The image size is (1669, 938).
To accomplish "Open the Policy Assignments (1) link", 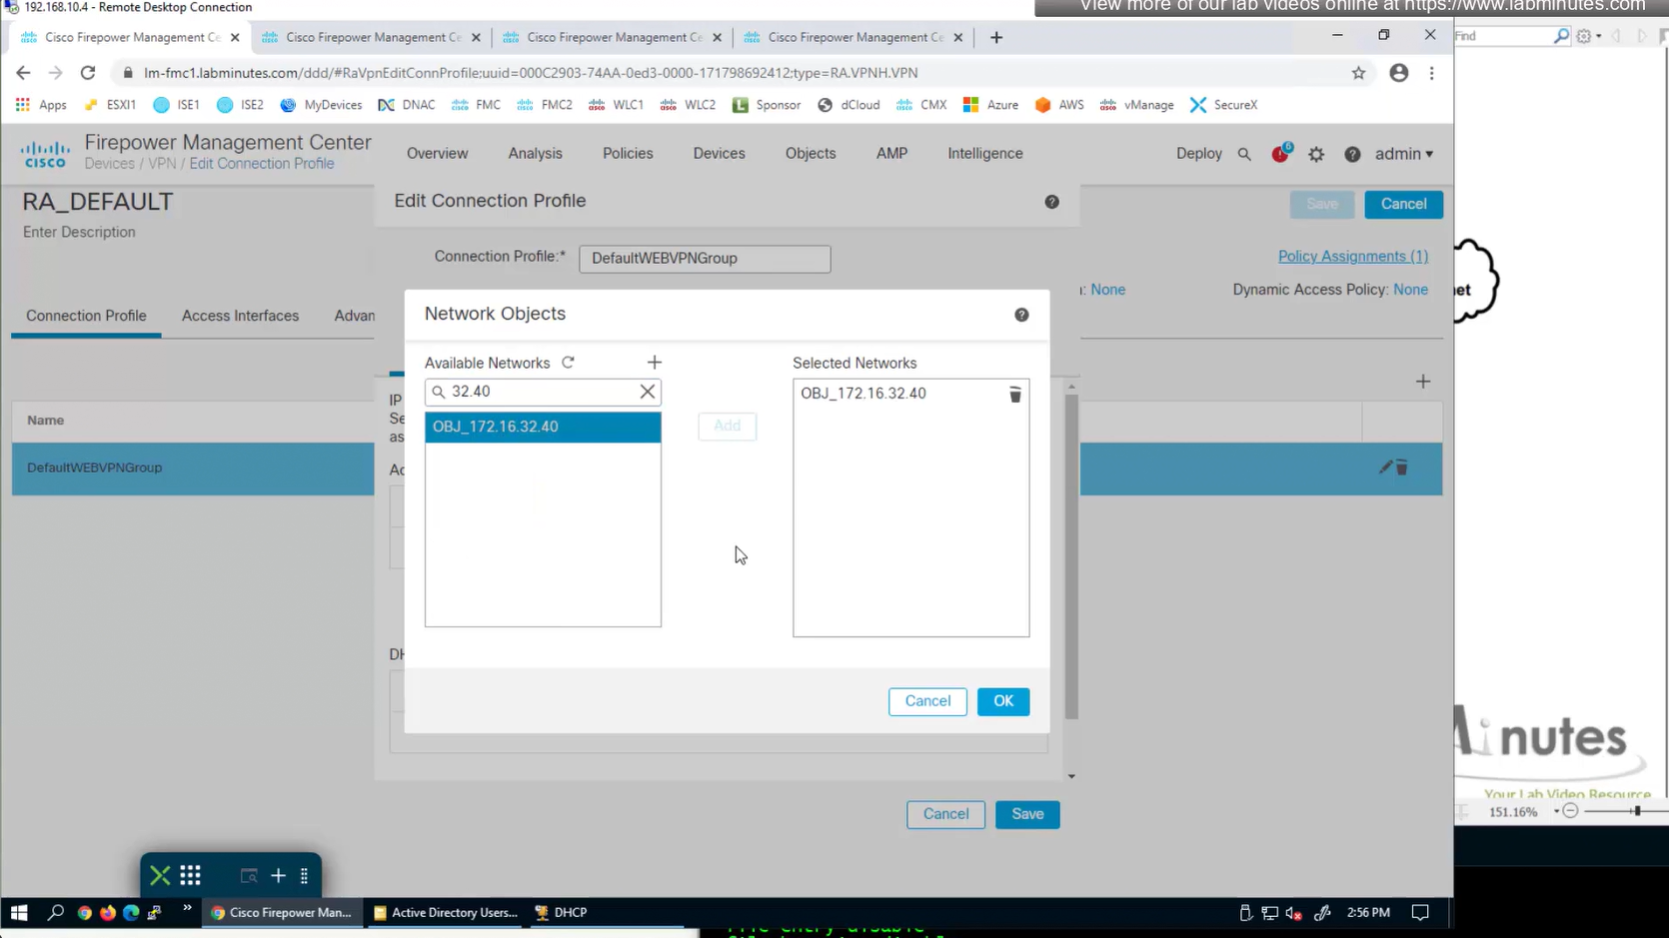I will tap(1352, 257).
